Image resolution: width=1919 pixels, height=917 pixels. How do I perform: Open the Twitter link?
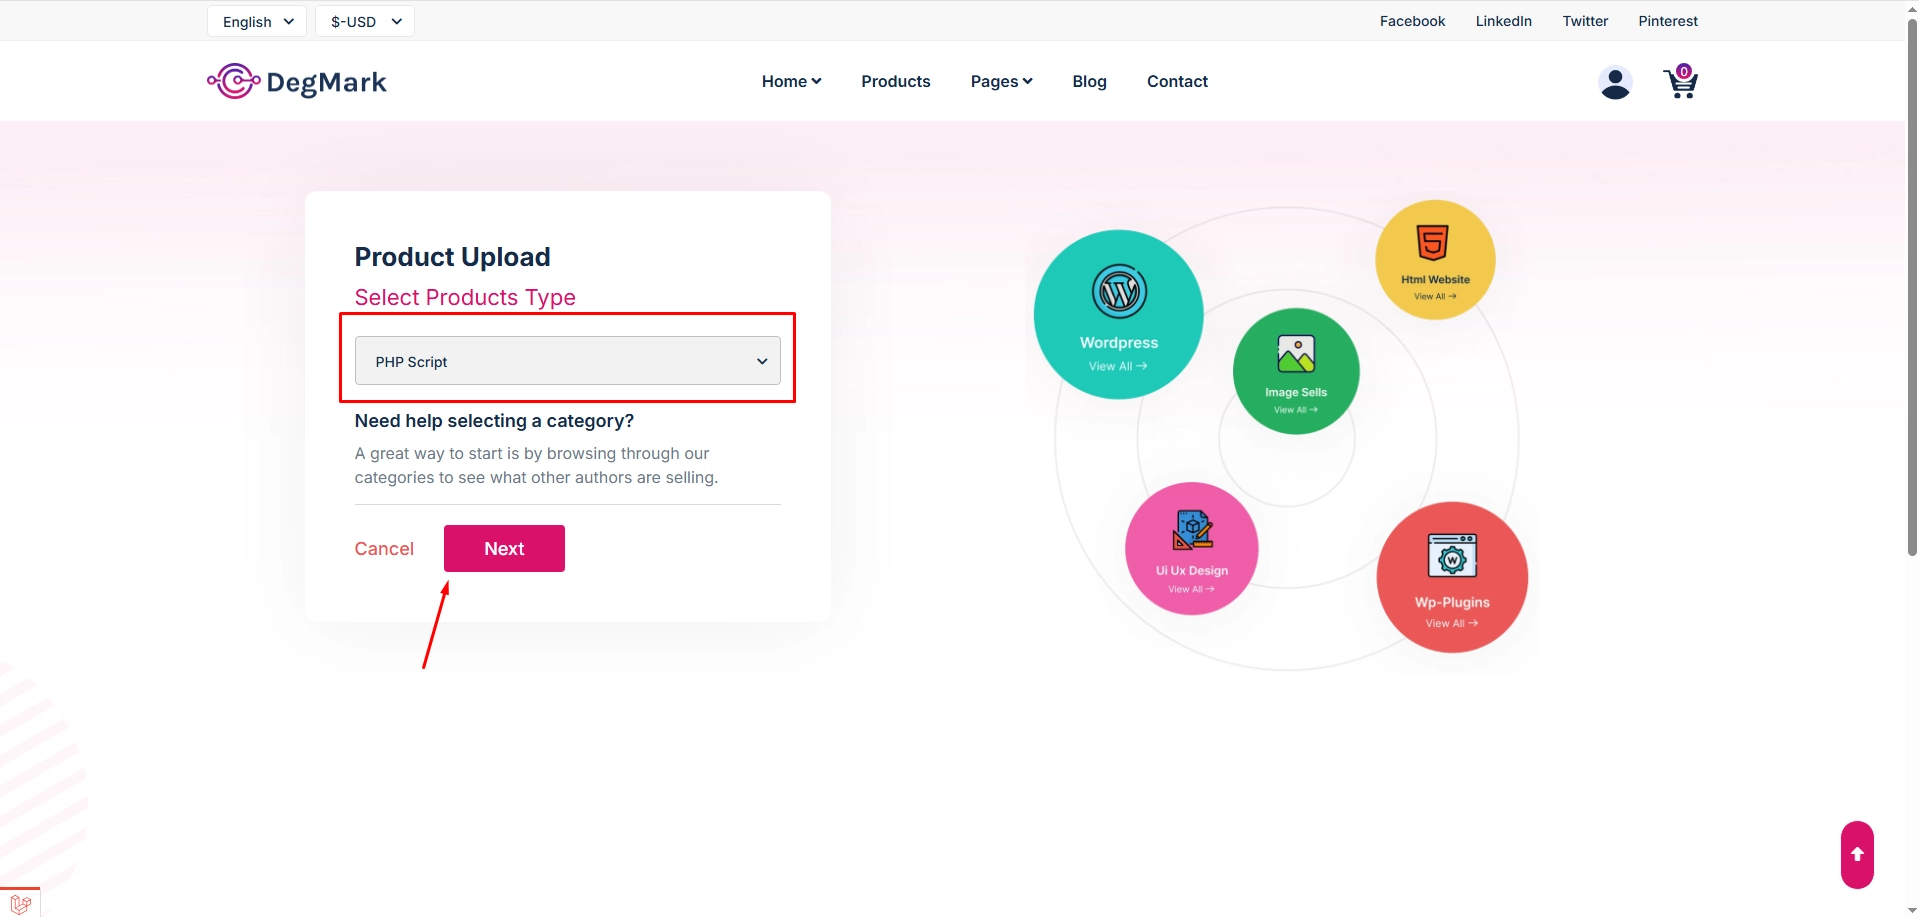[1585, 21]
